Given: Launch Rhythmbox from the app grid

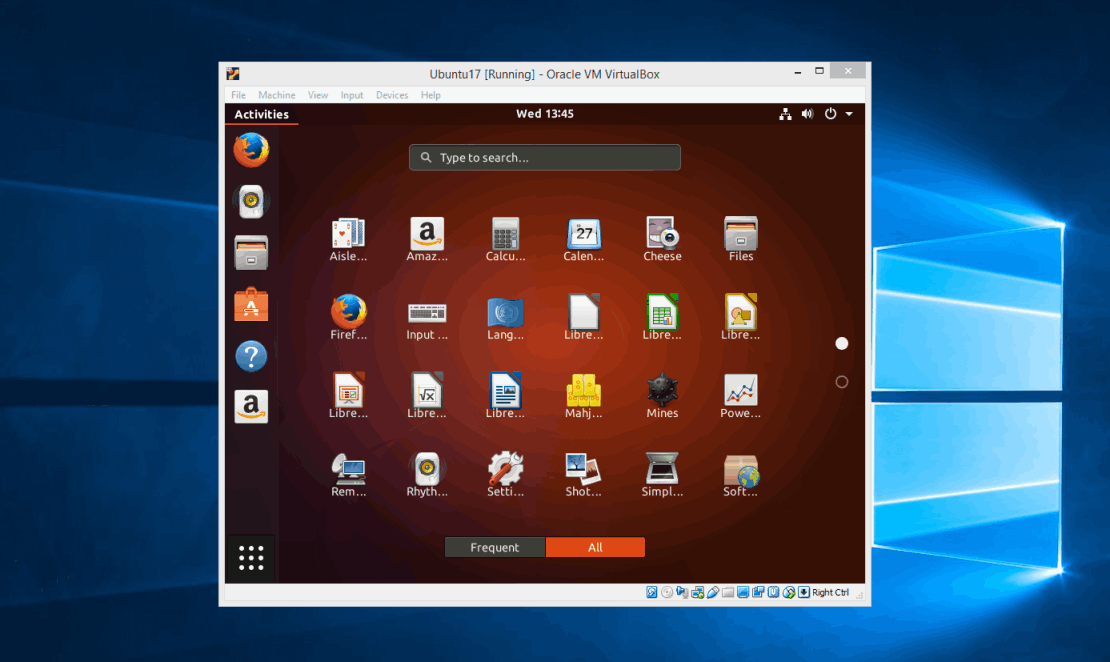Looking at the screenshot, I should 427,475.
